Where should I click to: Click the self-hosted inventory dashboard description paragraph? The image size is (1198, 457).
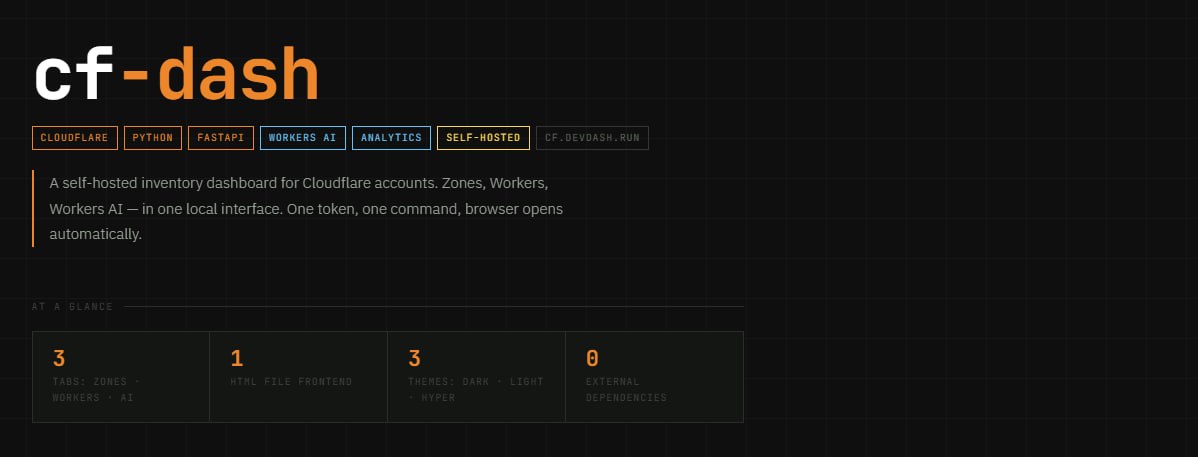306,209
